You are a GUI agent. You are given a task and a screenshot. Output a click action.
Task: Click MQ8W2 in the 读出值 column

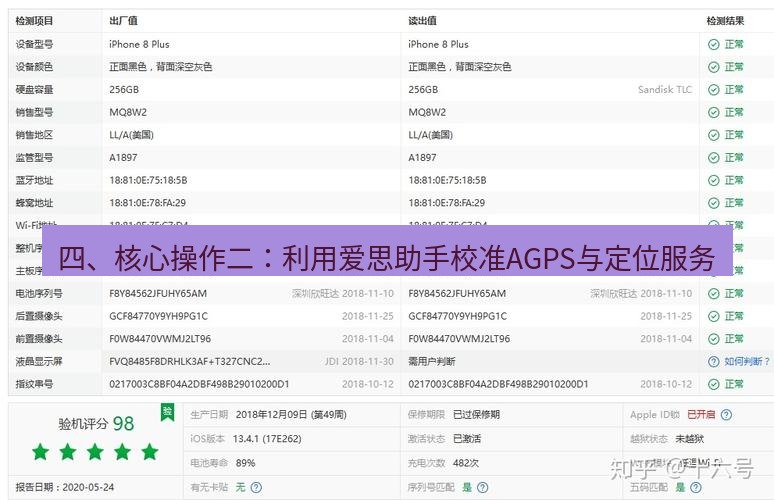pyautogui.click(x=427, y=113)
